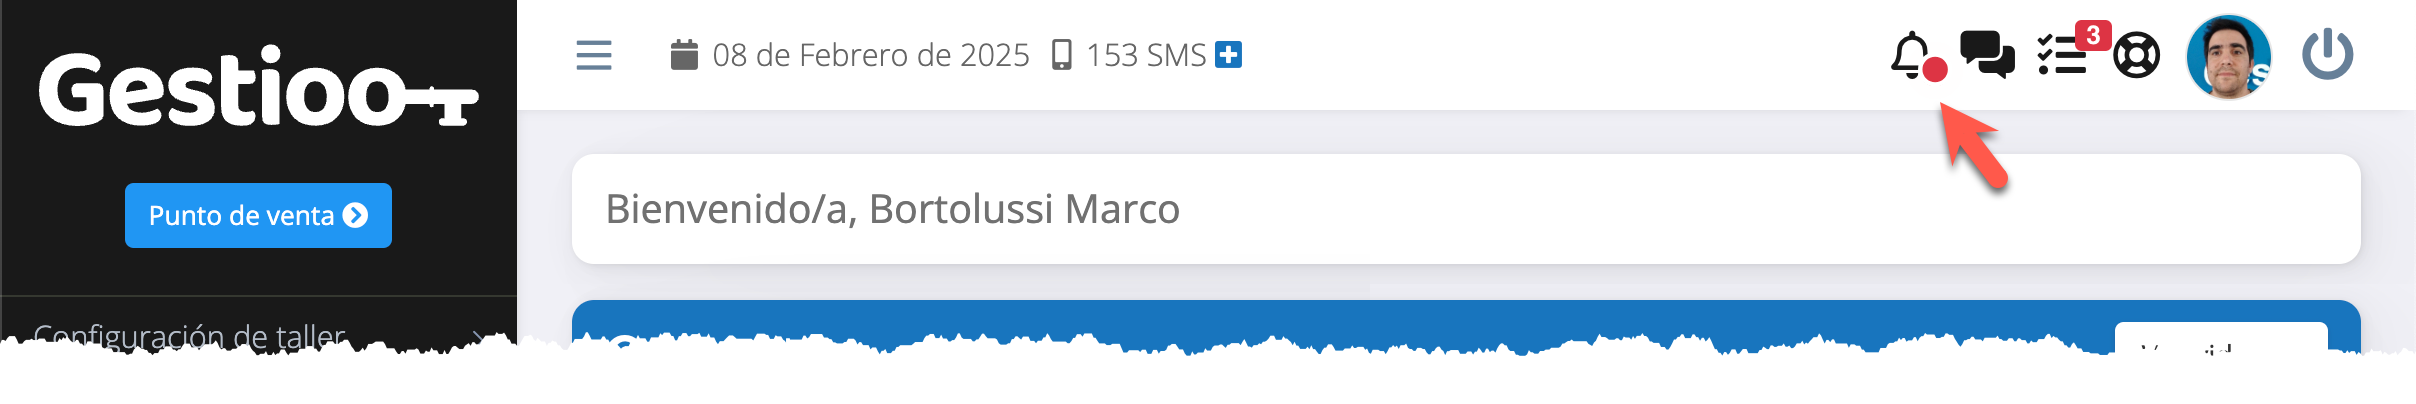Click the mobile phone icon before SMS
The width and height of the screenshot is (2416, 404).
[x=1062, y=54]
